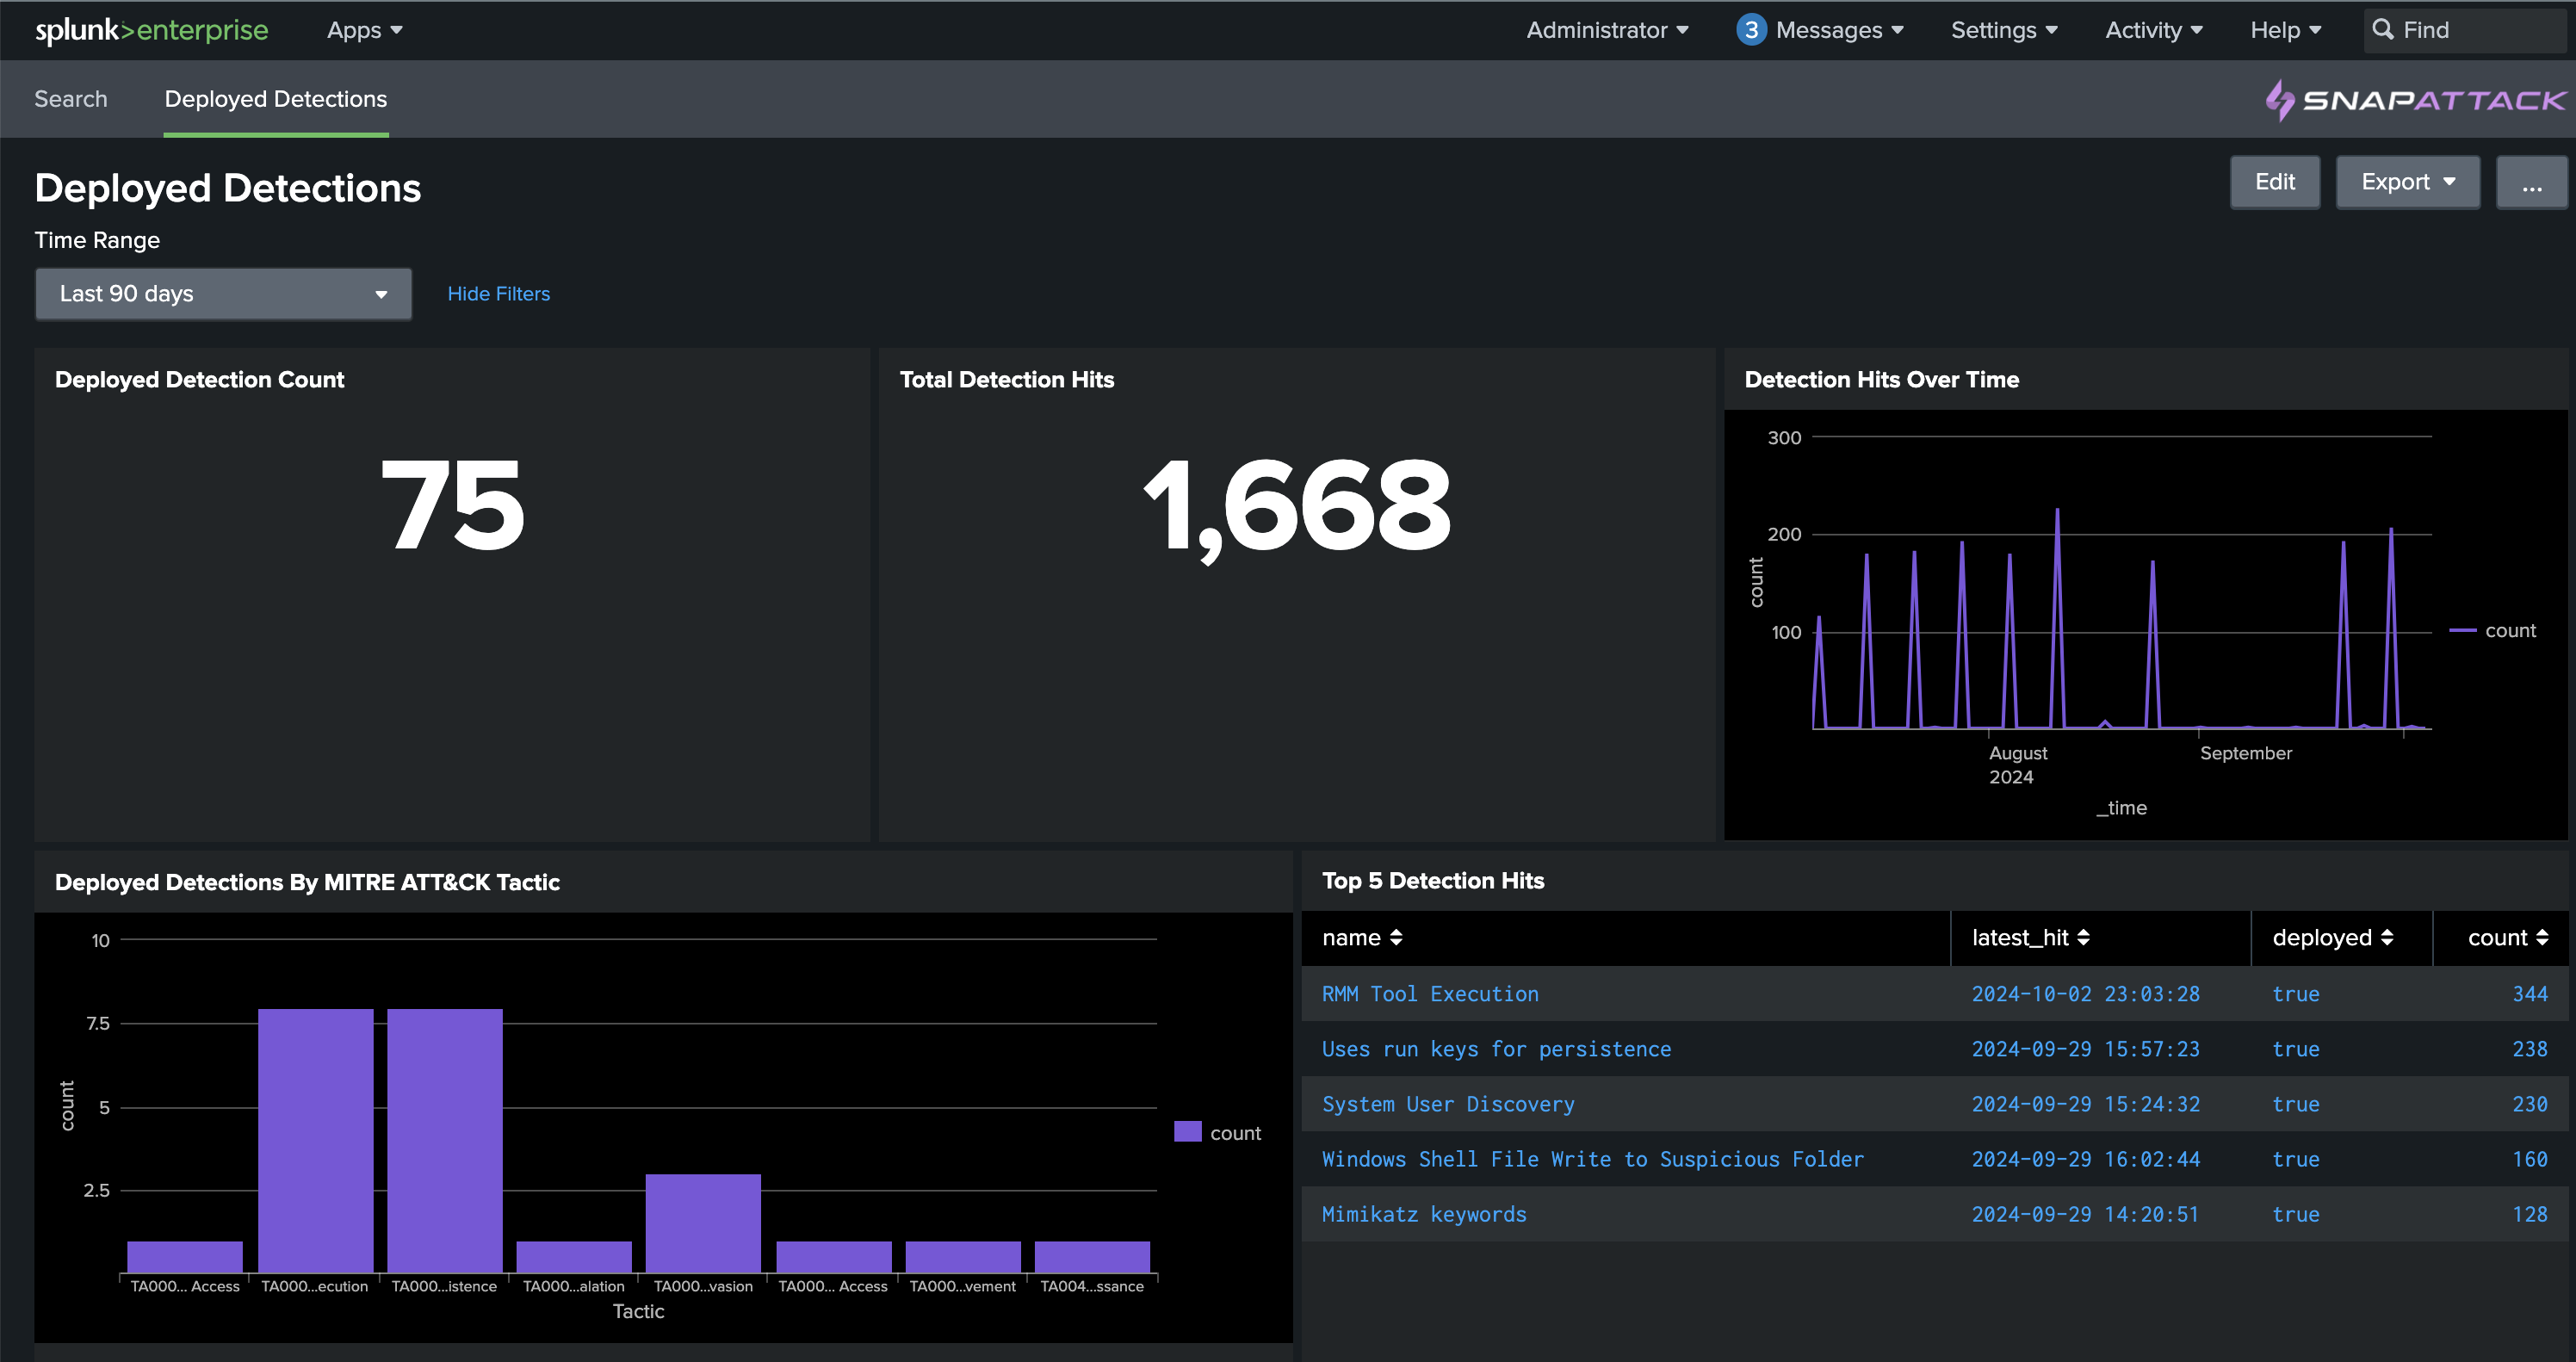Click the magnifier icon in Find box
Screen dimensions: 2576x1362
pos(2383,30)
